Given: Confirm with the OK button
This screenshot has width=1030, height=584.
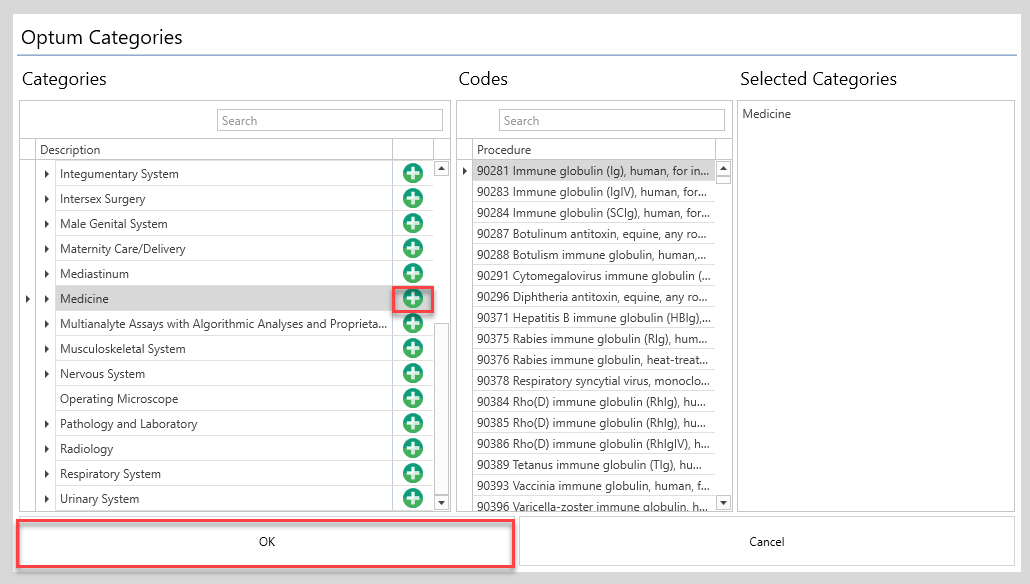Looking at the screenshot, I should click(266, 542).
